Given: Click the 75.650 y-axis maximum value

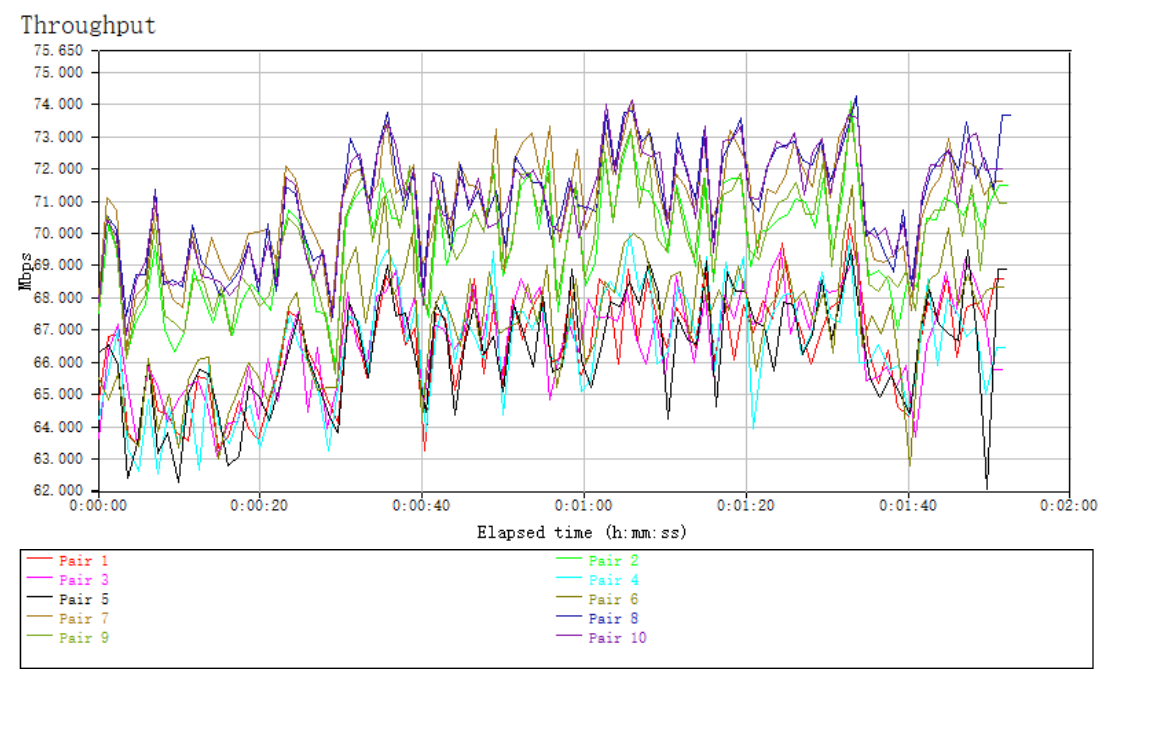Looking at the screenshot, I should (x=58, y=51).
